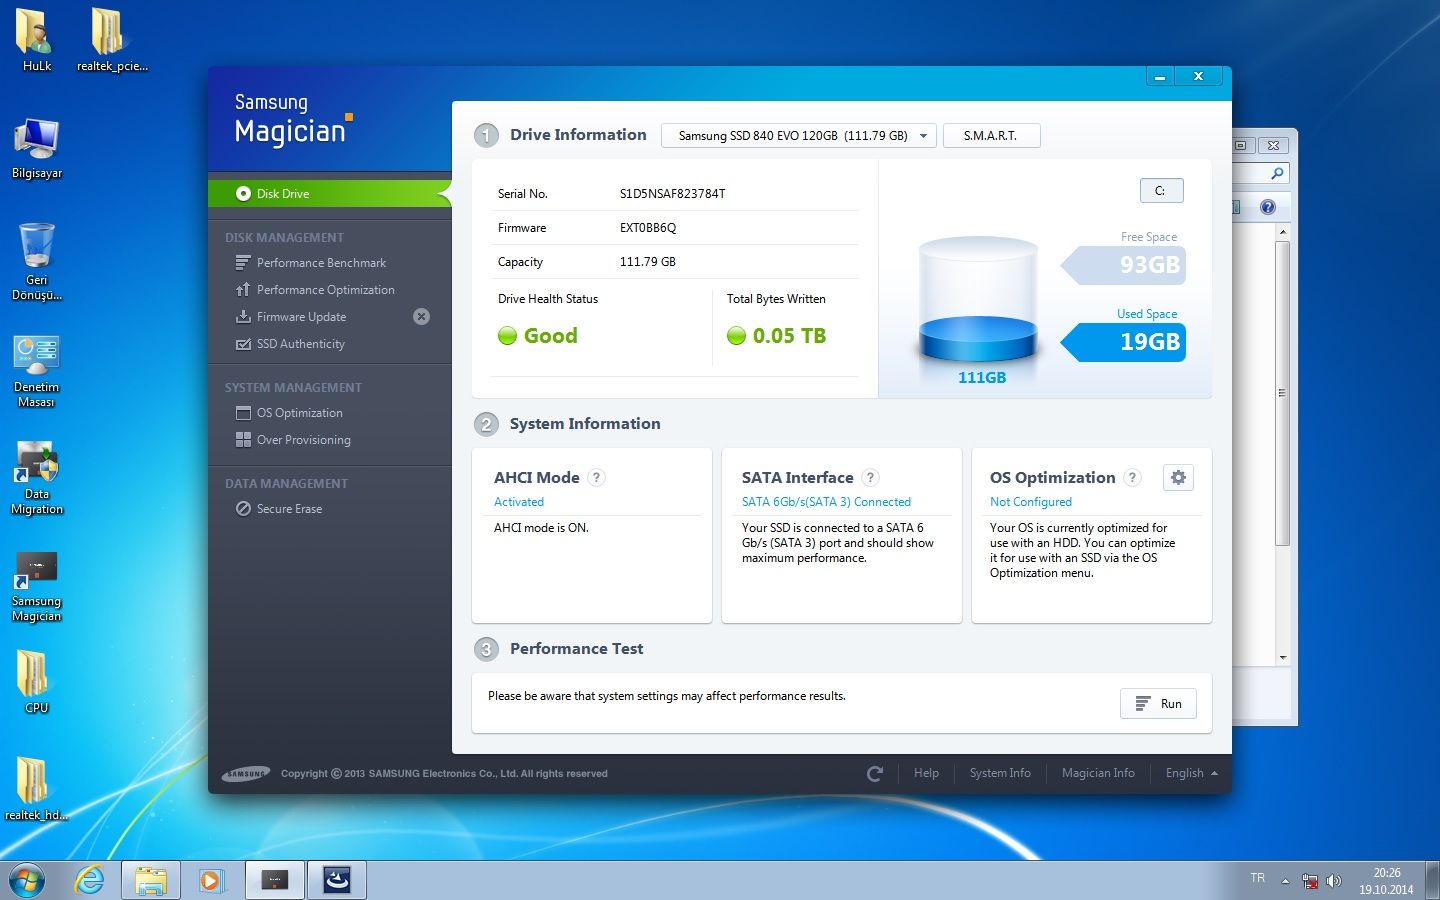Click the dark blue taskbar app next to Magician
The width and height of the screenshot is (1440, 900).
(337, 880)
